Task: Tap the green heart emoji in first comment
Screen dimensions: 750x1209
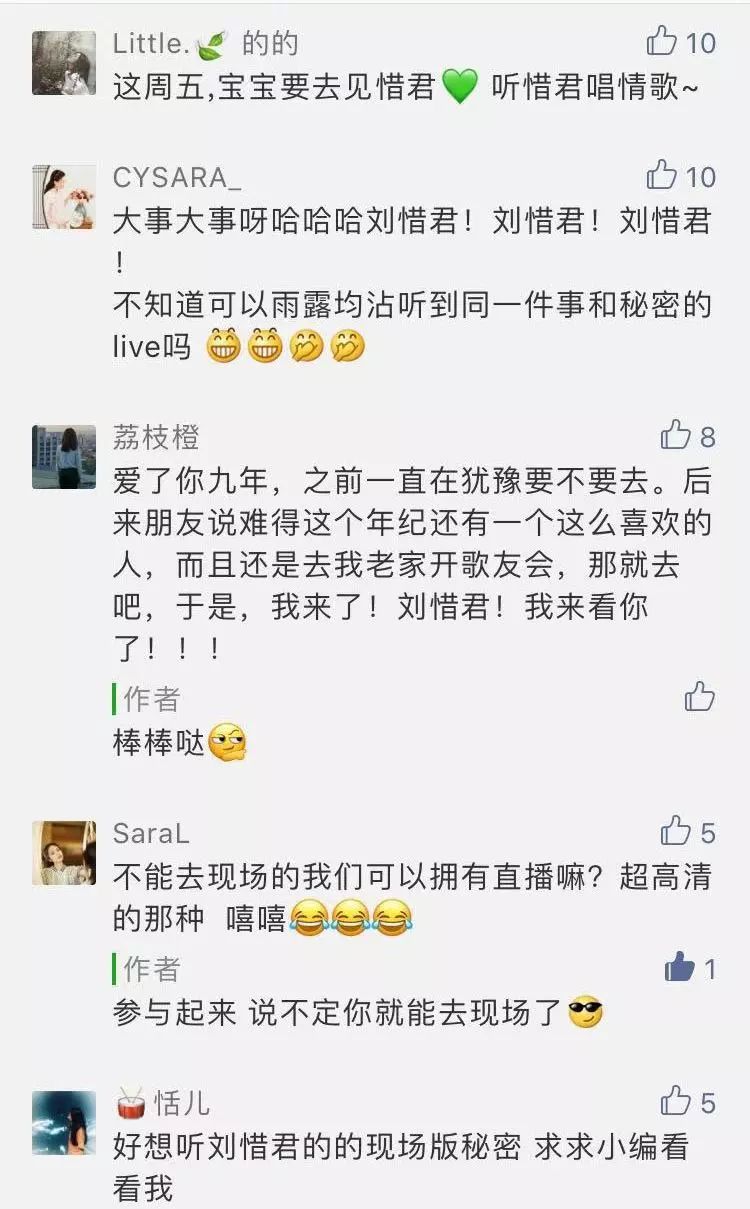Action: tap(459, 88)
